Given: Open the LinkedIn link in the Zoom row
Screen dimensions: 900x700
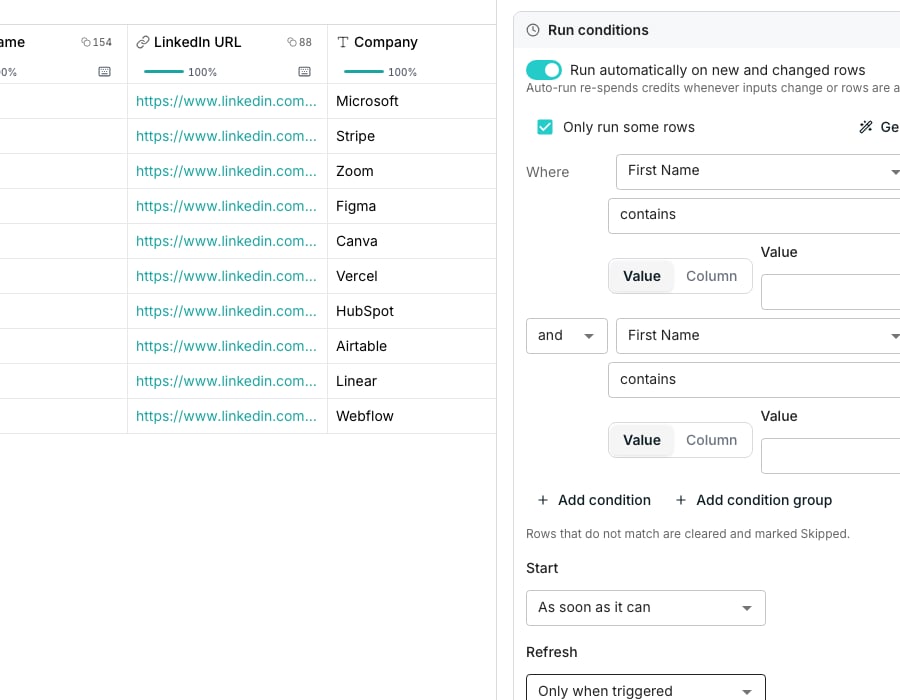Looking at the screenshot, I should (x=226, y=171).
